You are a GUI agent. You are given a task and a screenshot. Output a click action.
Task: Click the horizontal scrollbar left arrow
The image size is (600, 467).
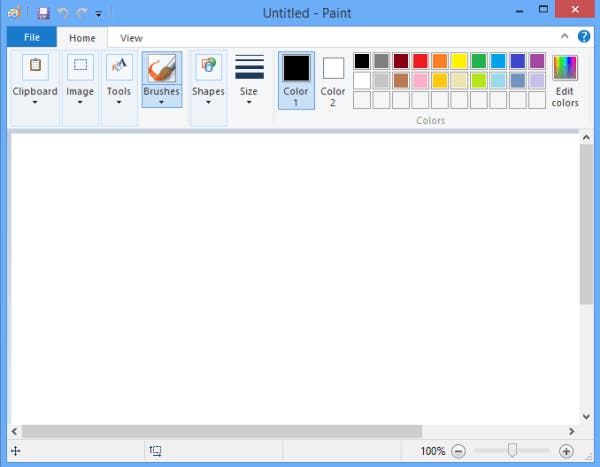[x=14, y=431]
